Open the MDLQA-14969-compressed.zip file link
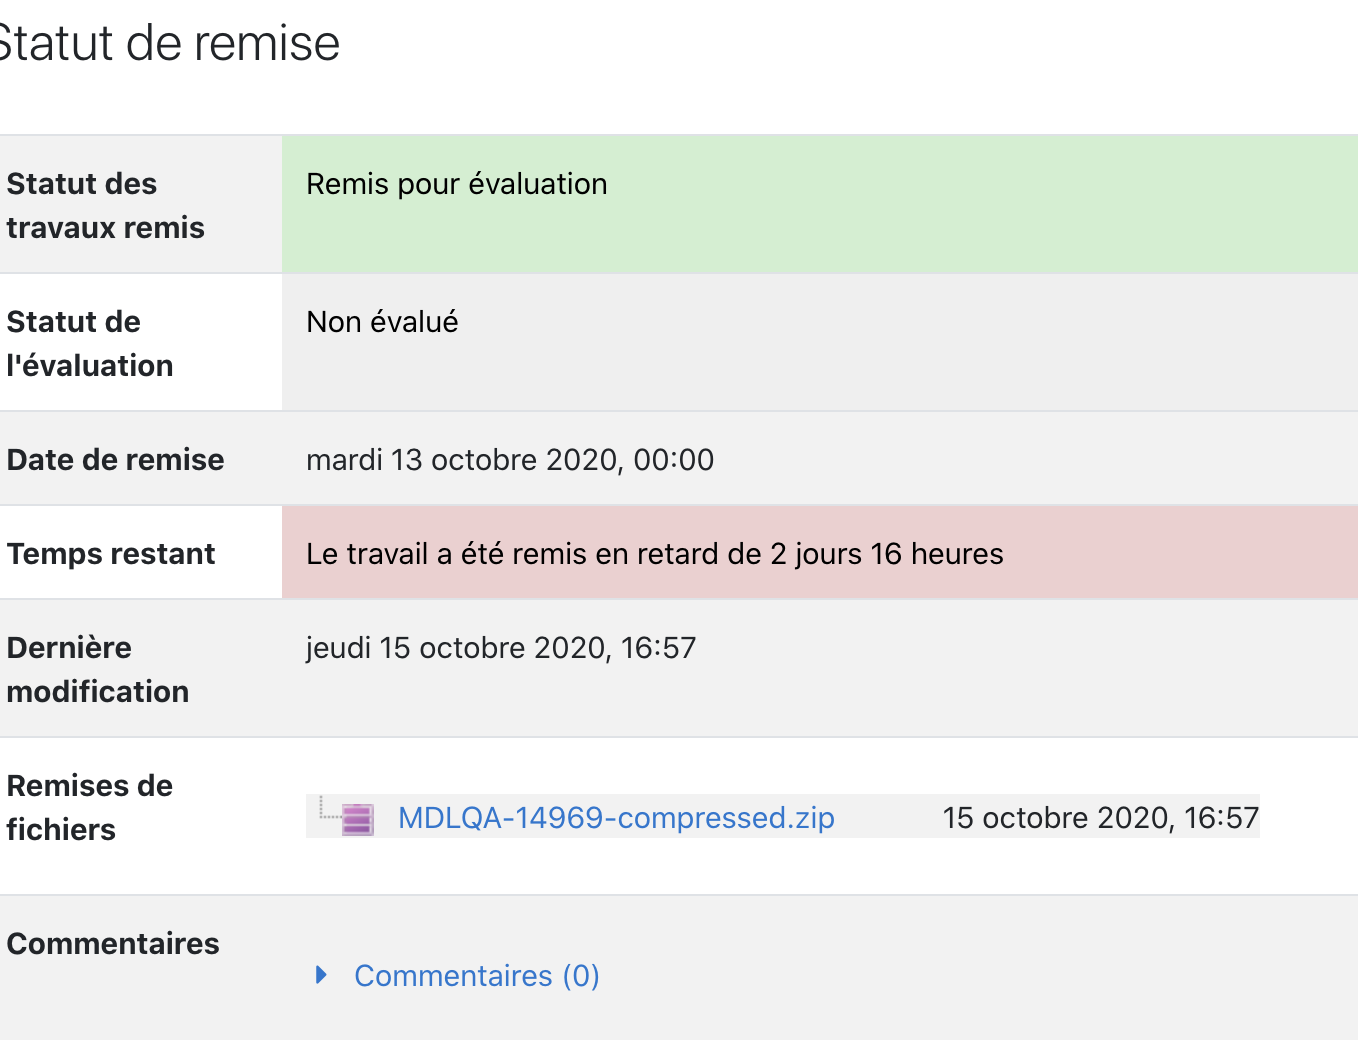Screen dimensions: 1358x1040 pos(616,818)
